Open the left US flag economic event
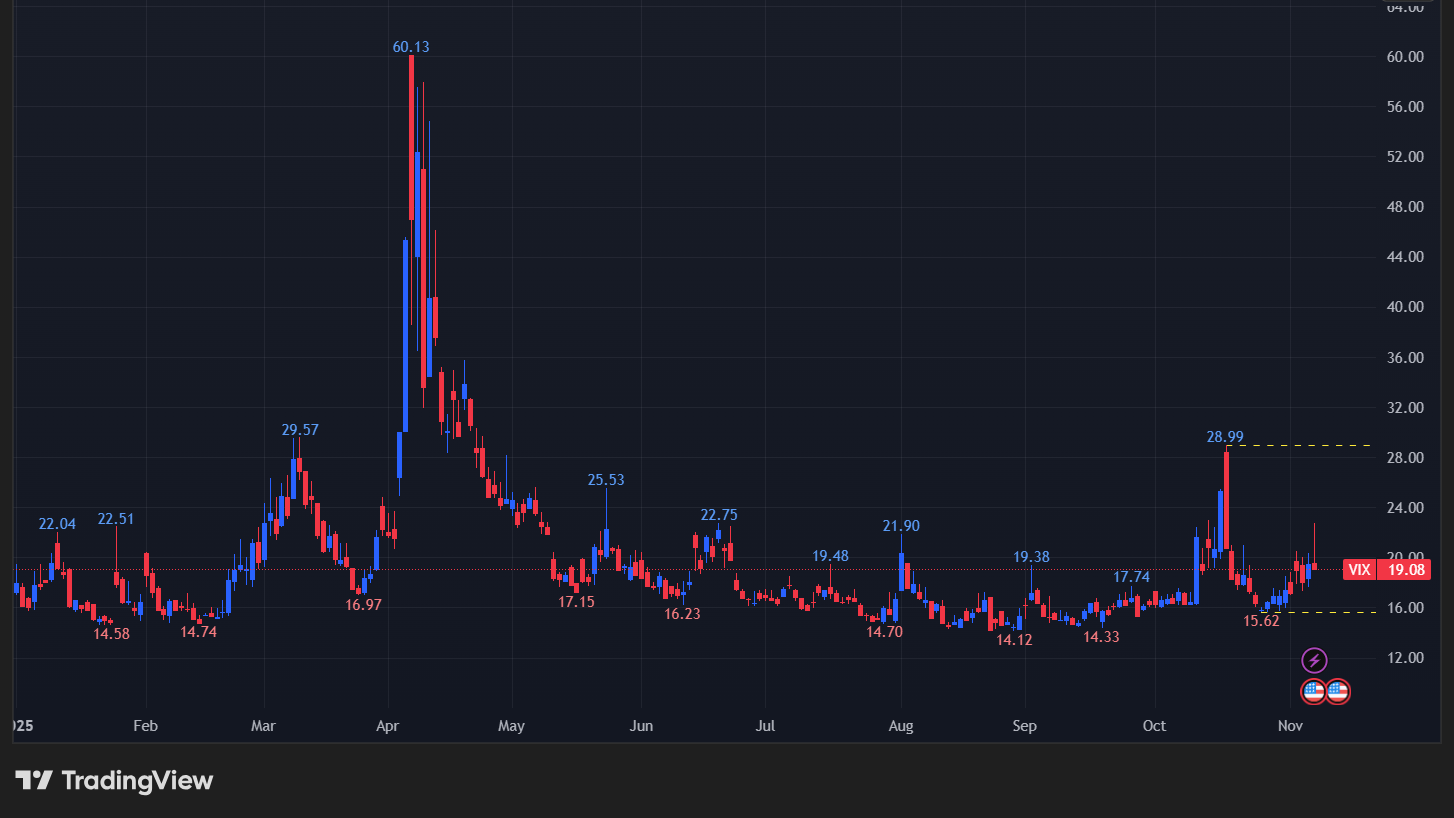Screen dimensions: 1454x818 point(1313,691)
